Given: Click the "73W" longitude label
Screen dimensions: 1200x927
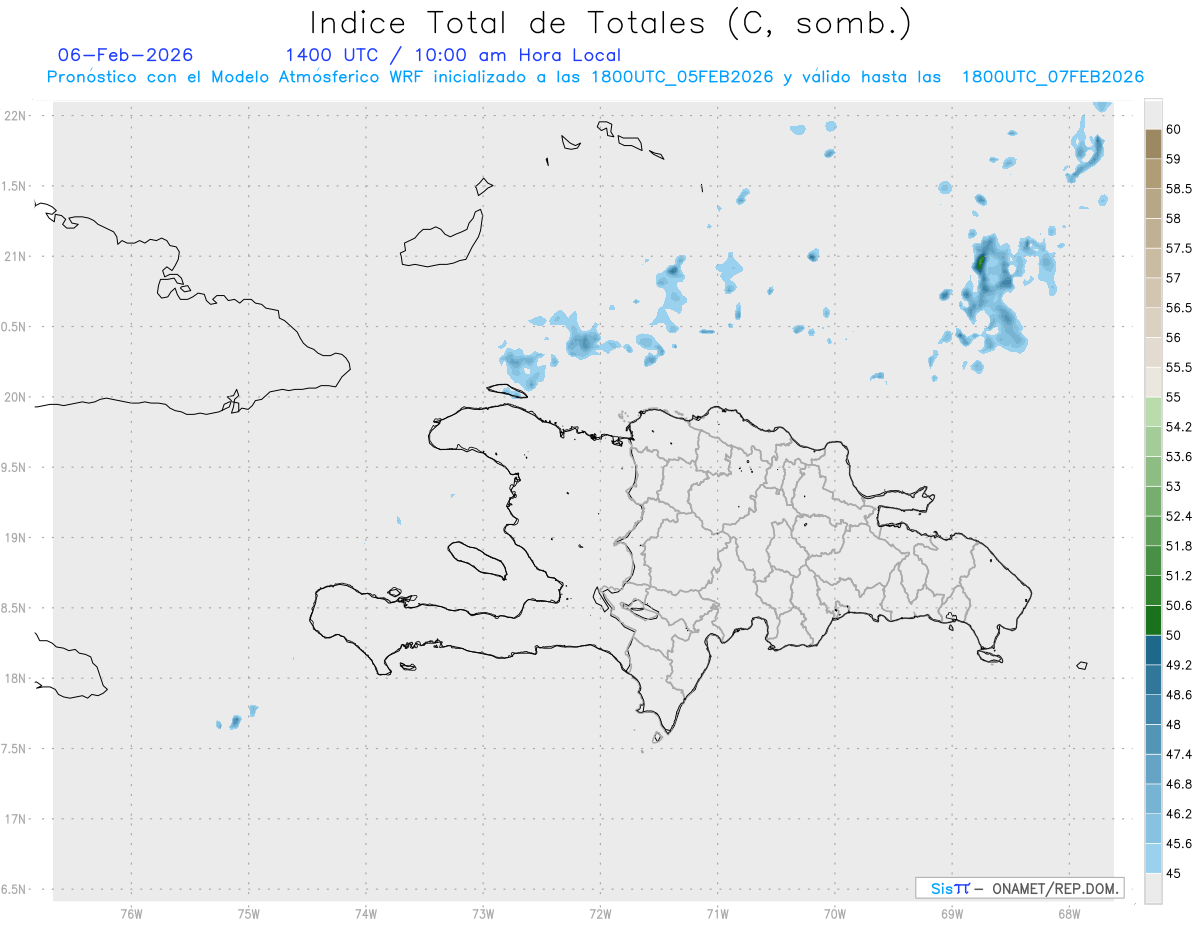Looking at the screenshot, I should (x=483, y=913).
